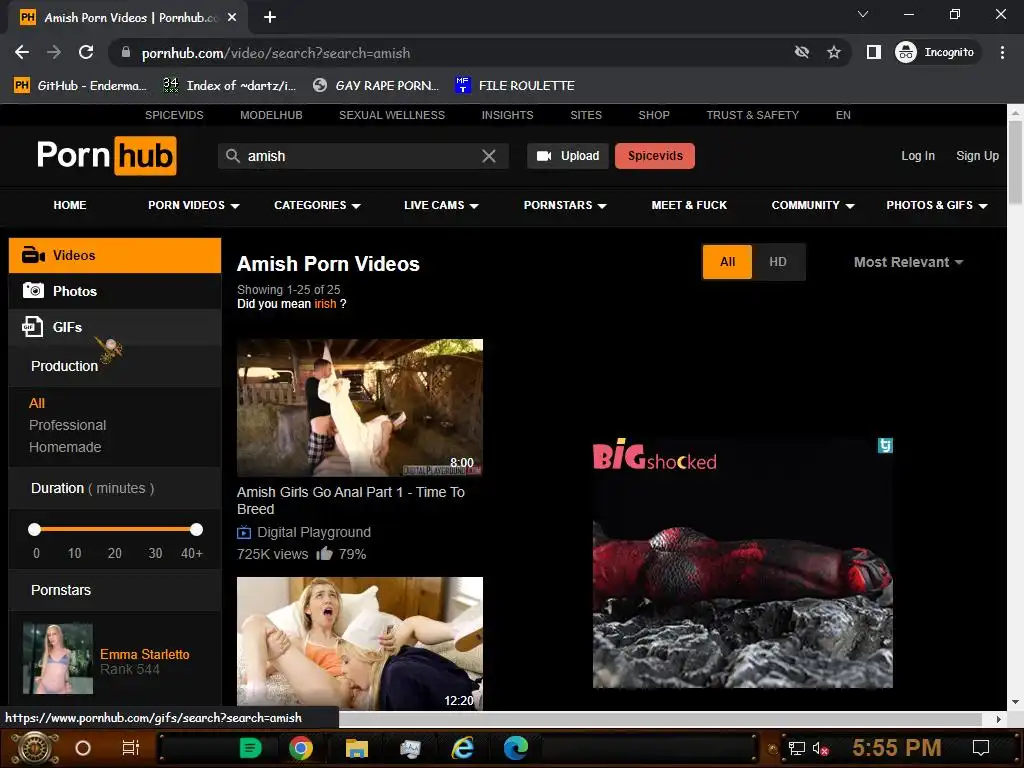Click the red Spicevids button
The width and height of the screenshot is (1024, 768).
655,156
